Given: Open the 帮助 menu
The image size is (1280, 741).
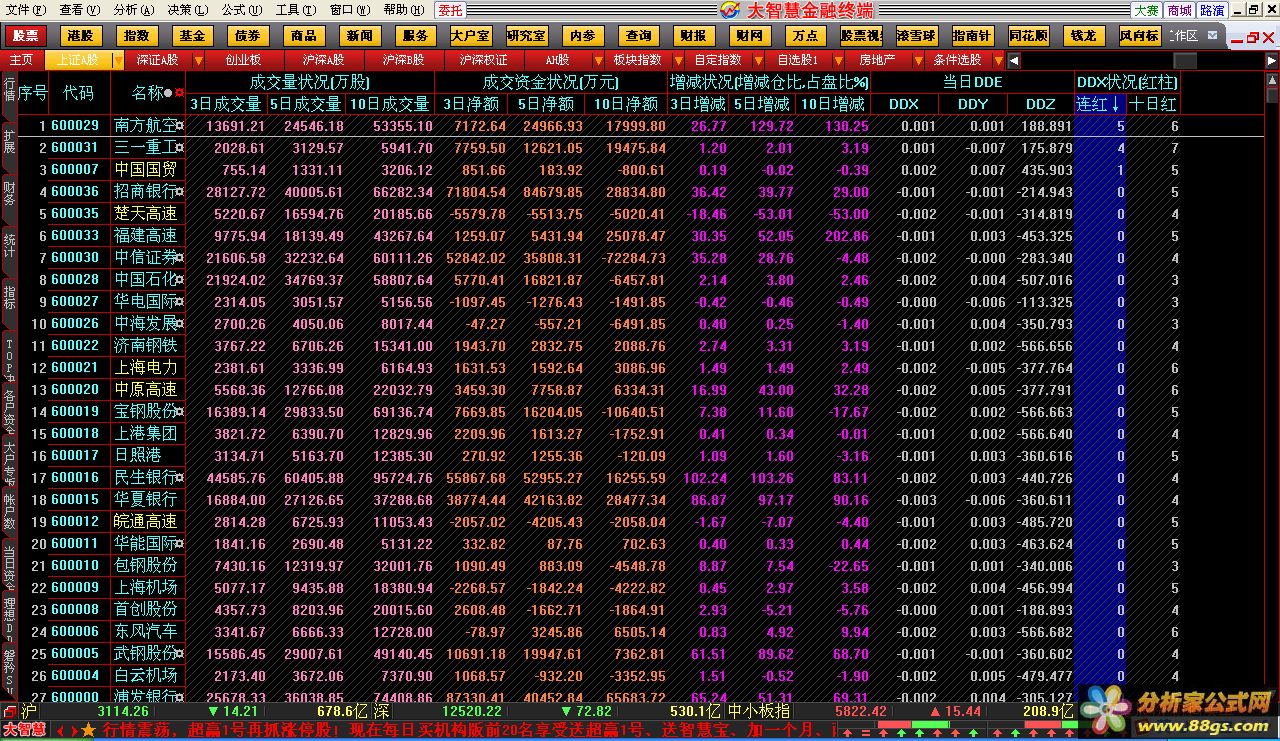Looking at the screenshot, I should pos(404,10).
